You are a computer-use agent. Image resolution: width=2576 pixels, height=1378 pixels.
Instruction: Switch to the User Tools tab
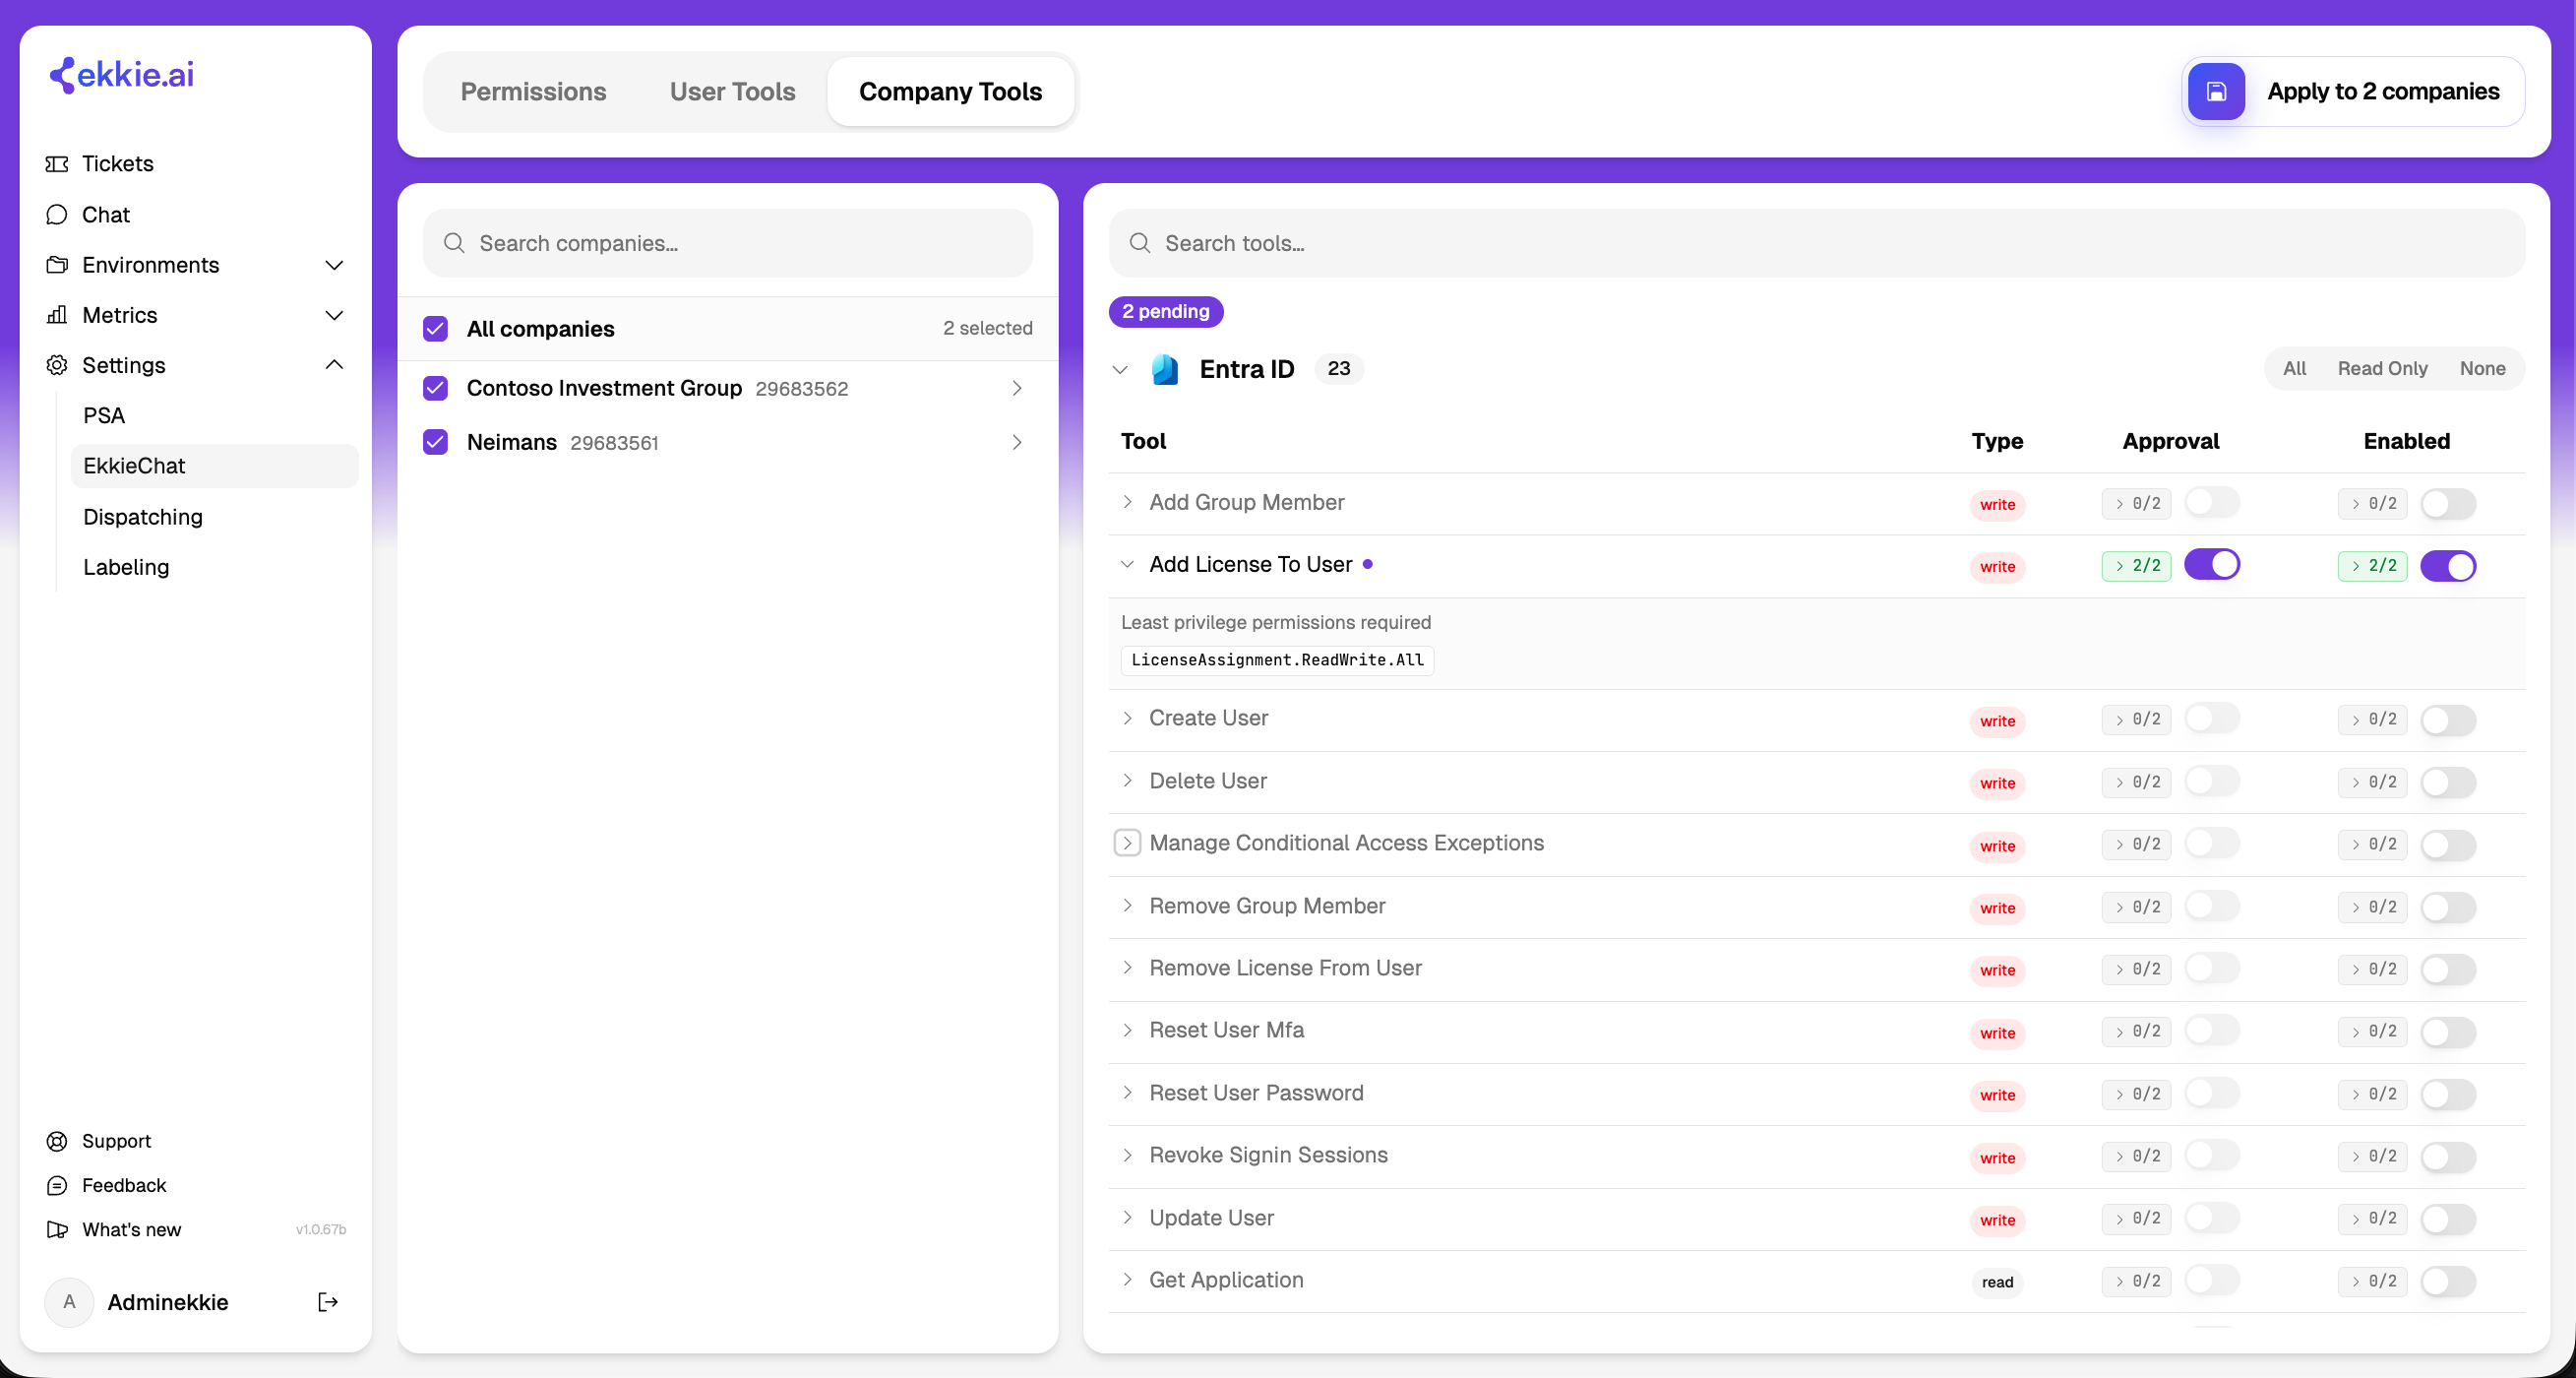tap(732, 91)
